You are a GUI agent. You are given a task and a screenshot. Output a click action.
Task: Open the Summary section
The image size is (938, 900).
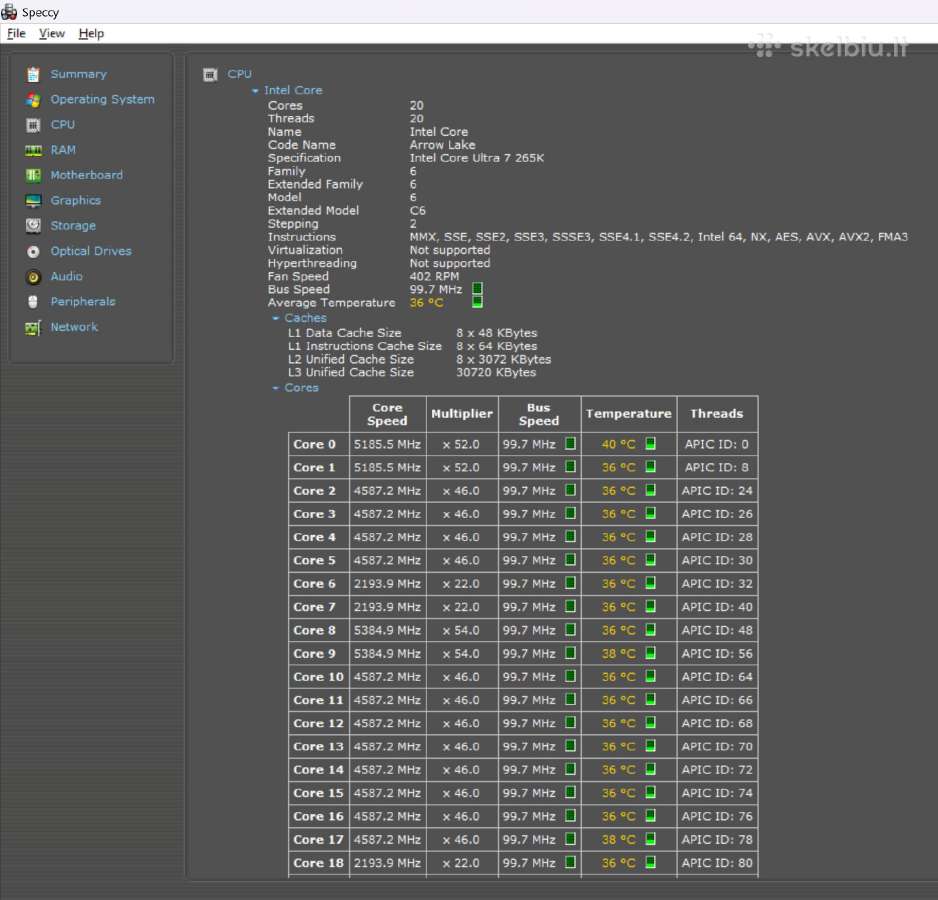[x=78, y=74]
